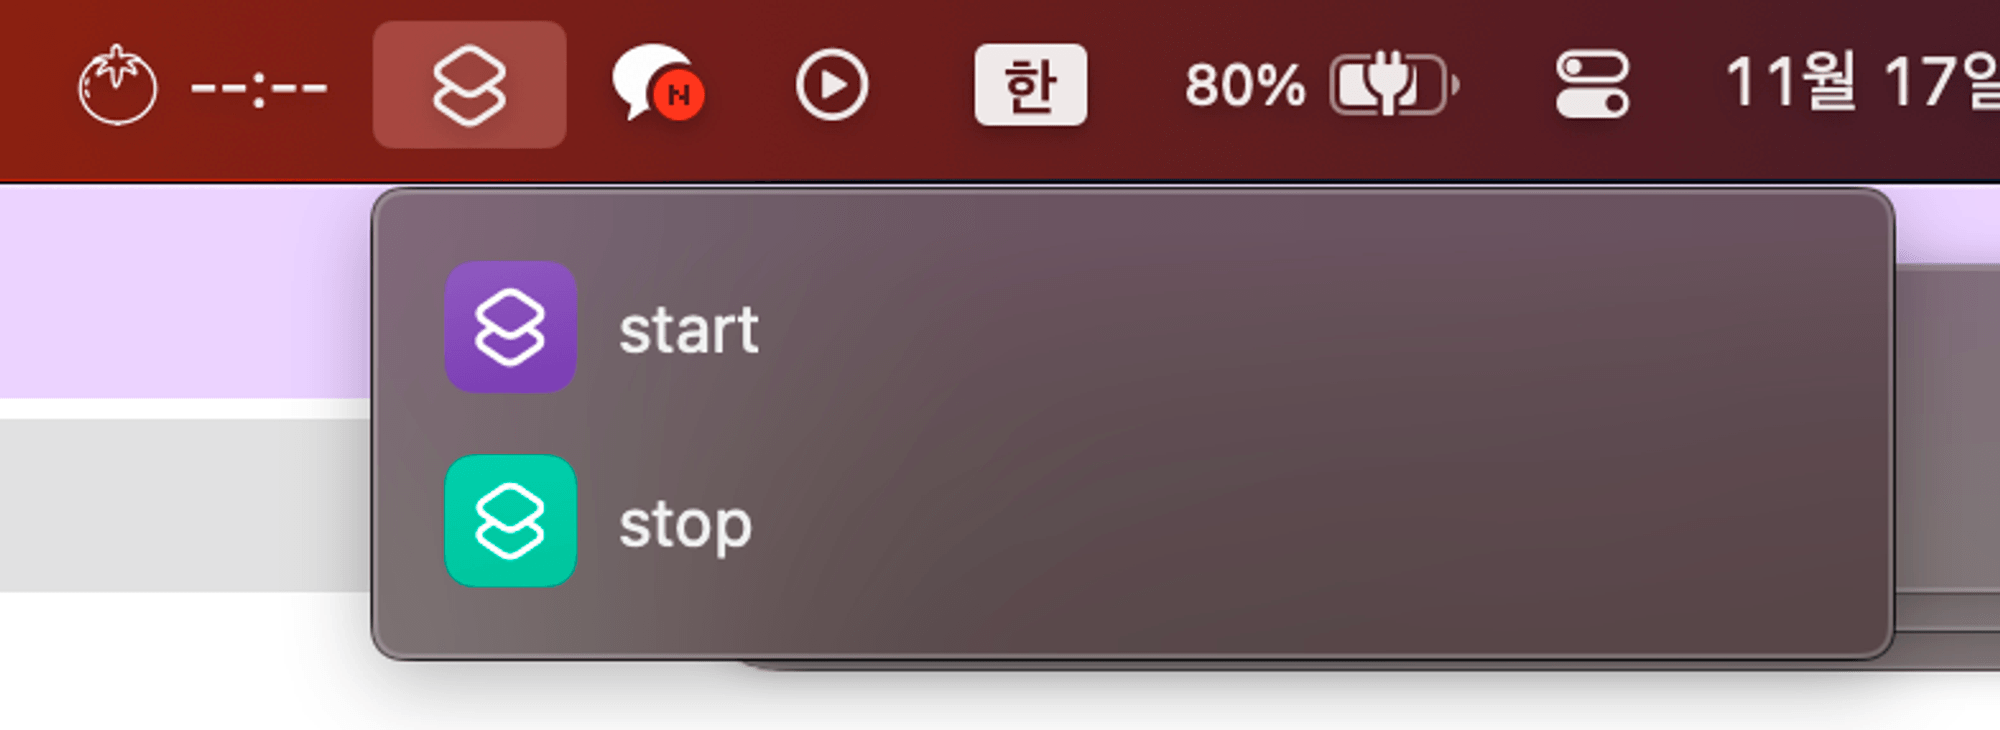Show the 11월 17일 date panel
This screenshot has height=730, width=2000.
point(1862,82)
